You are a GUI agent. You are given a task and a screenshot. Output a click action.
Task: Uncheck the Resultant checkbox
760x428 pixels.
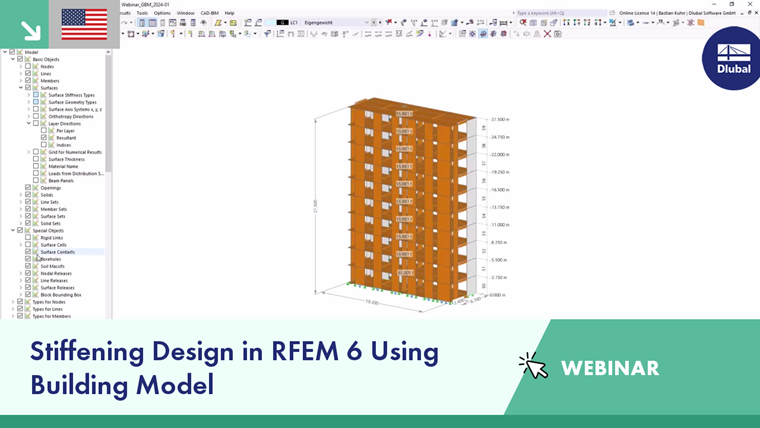click(44, 138)
